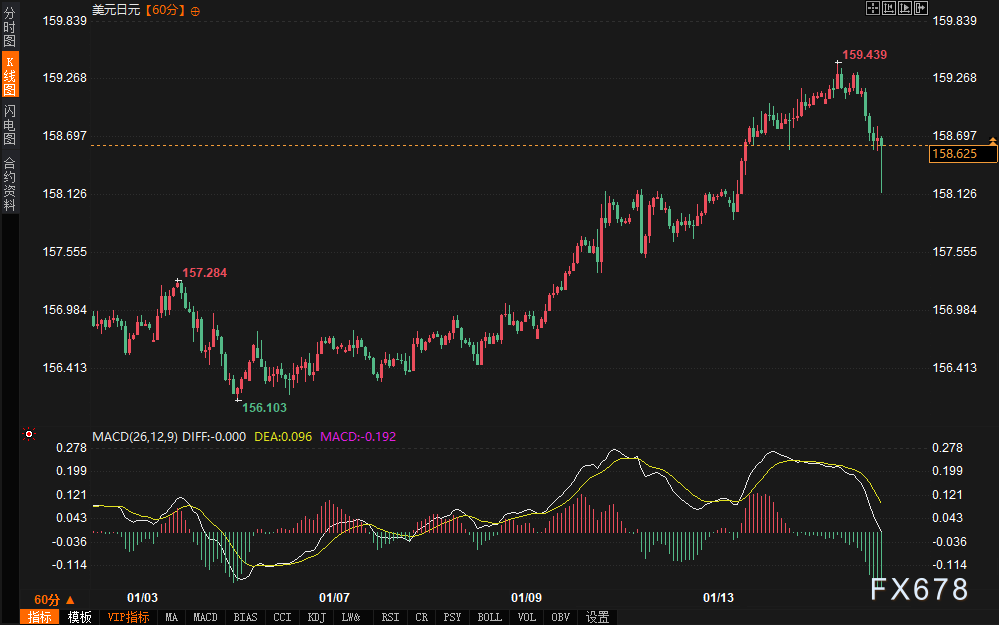Click the orange alert marker above 158.625 price
The width and height of the screenshot is (999, 625).
click(992, 139)
